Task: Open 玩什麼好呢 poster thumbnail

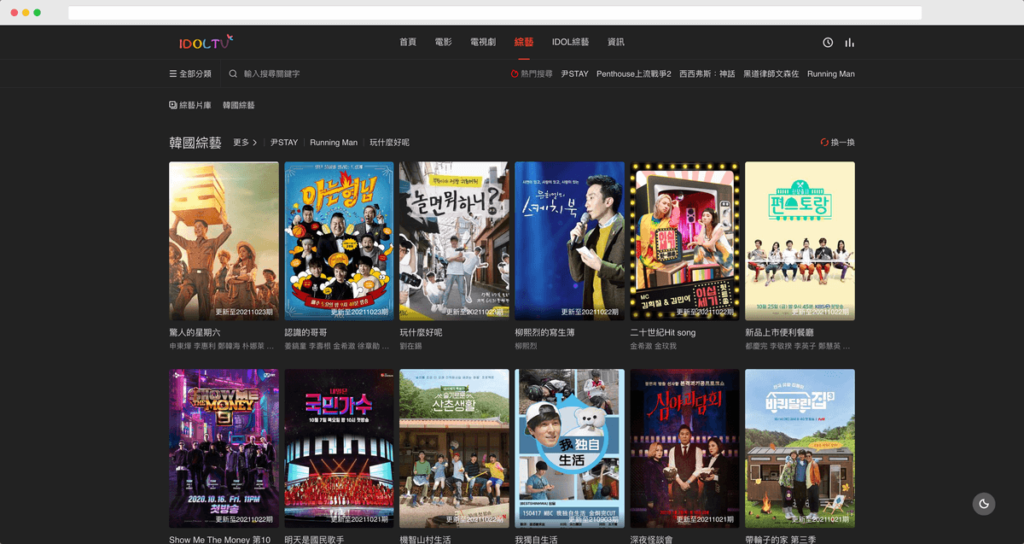Action: pyautogui.click(x=455, y=241)
